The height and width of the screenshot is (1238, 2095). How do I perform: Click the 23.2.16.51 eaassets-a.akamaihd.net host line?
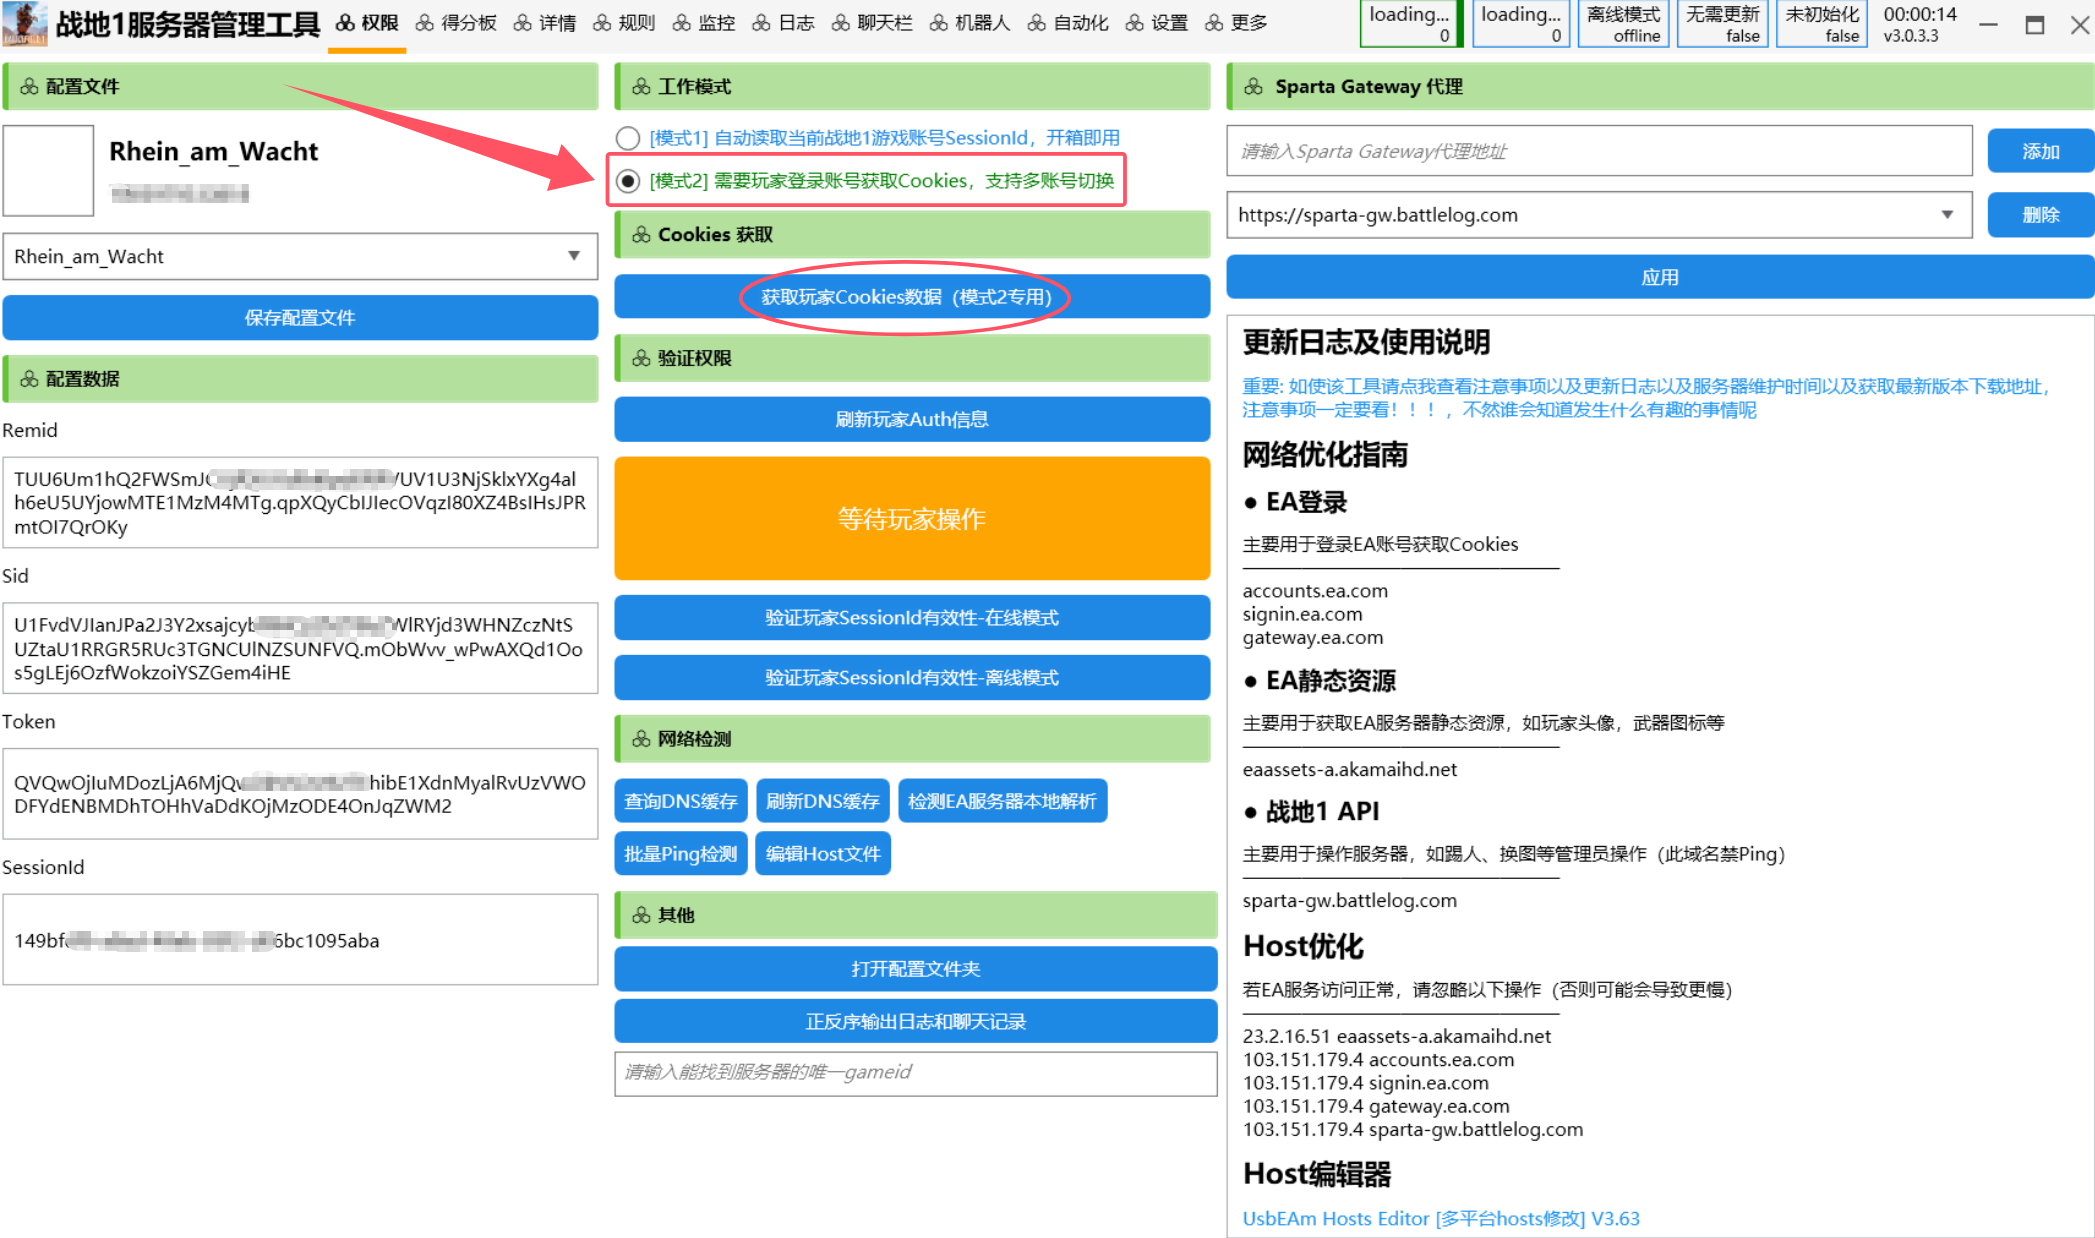[x=1396, y=1036]
